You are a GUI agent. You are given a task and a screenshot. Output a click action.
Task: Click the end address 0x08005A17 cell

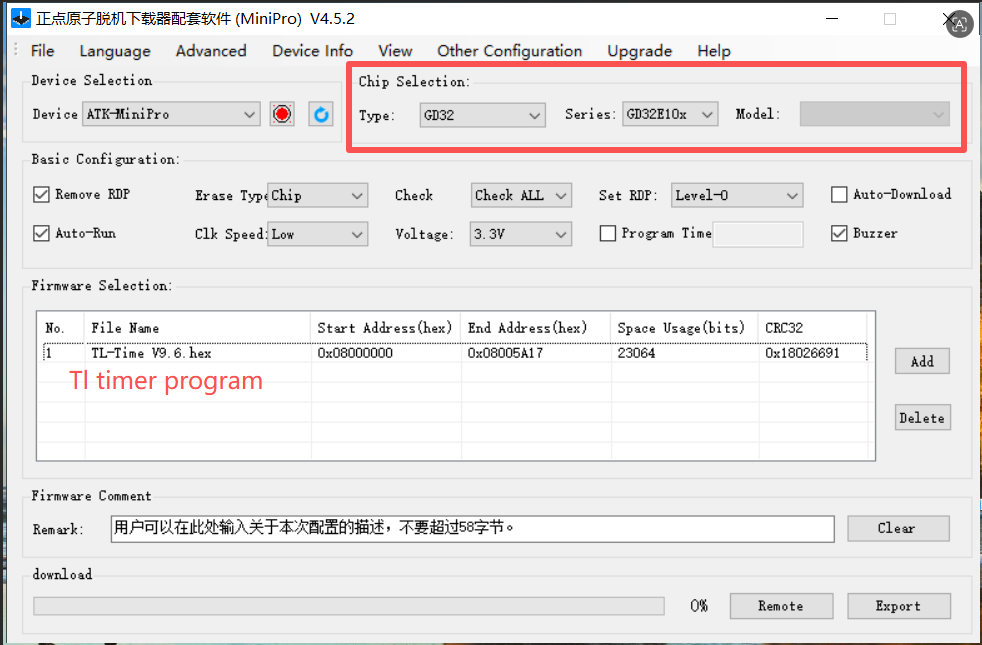coord(505,353)
